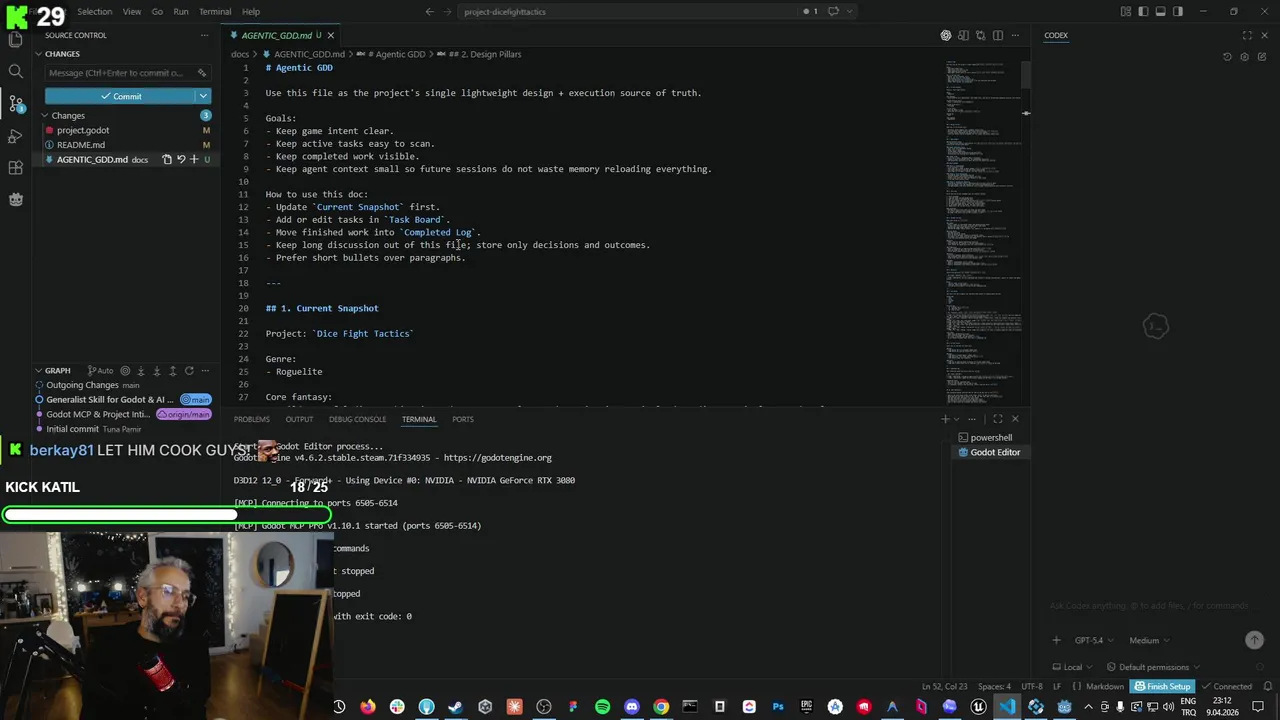Click the open changes compare icon
This screenshot has width=1280, height=720.
coord(981,36)
